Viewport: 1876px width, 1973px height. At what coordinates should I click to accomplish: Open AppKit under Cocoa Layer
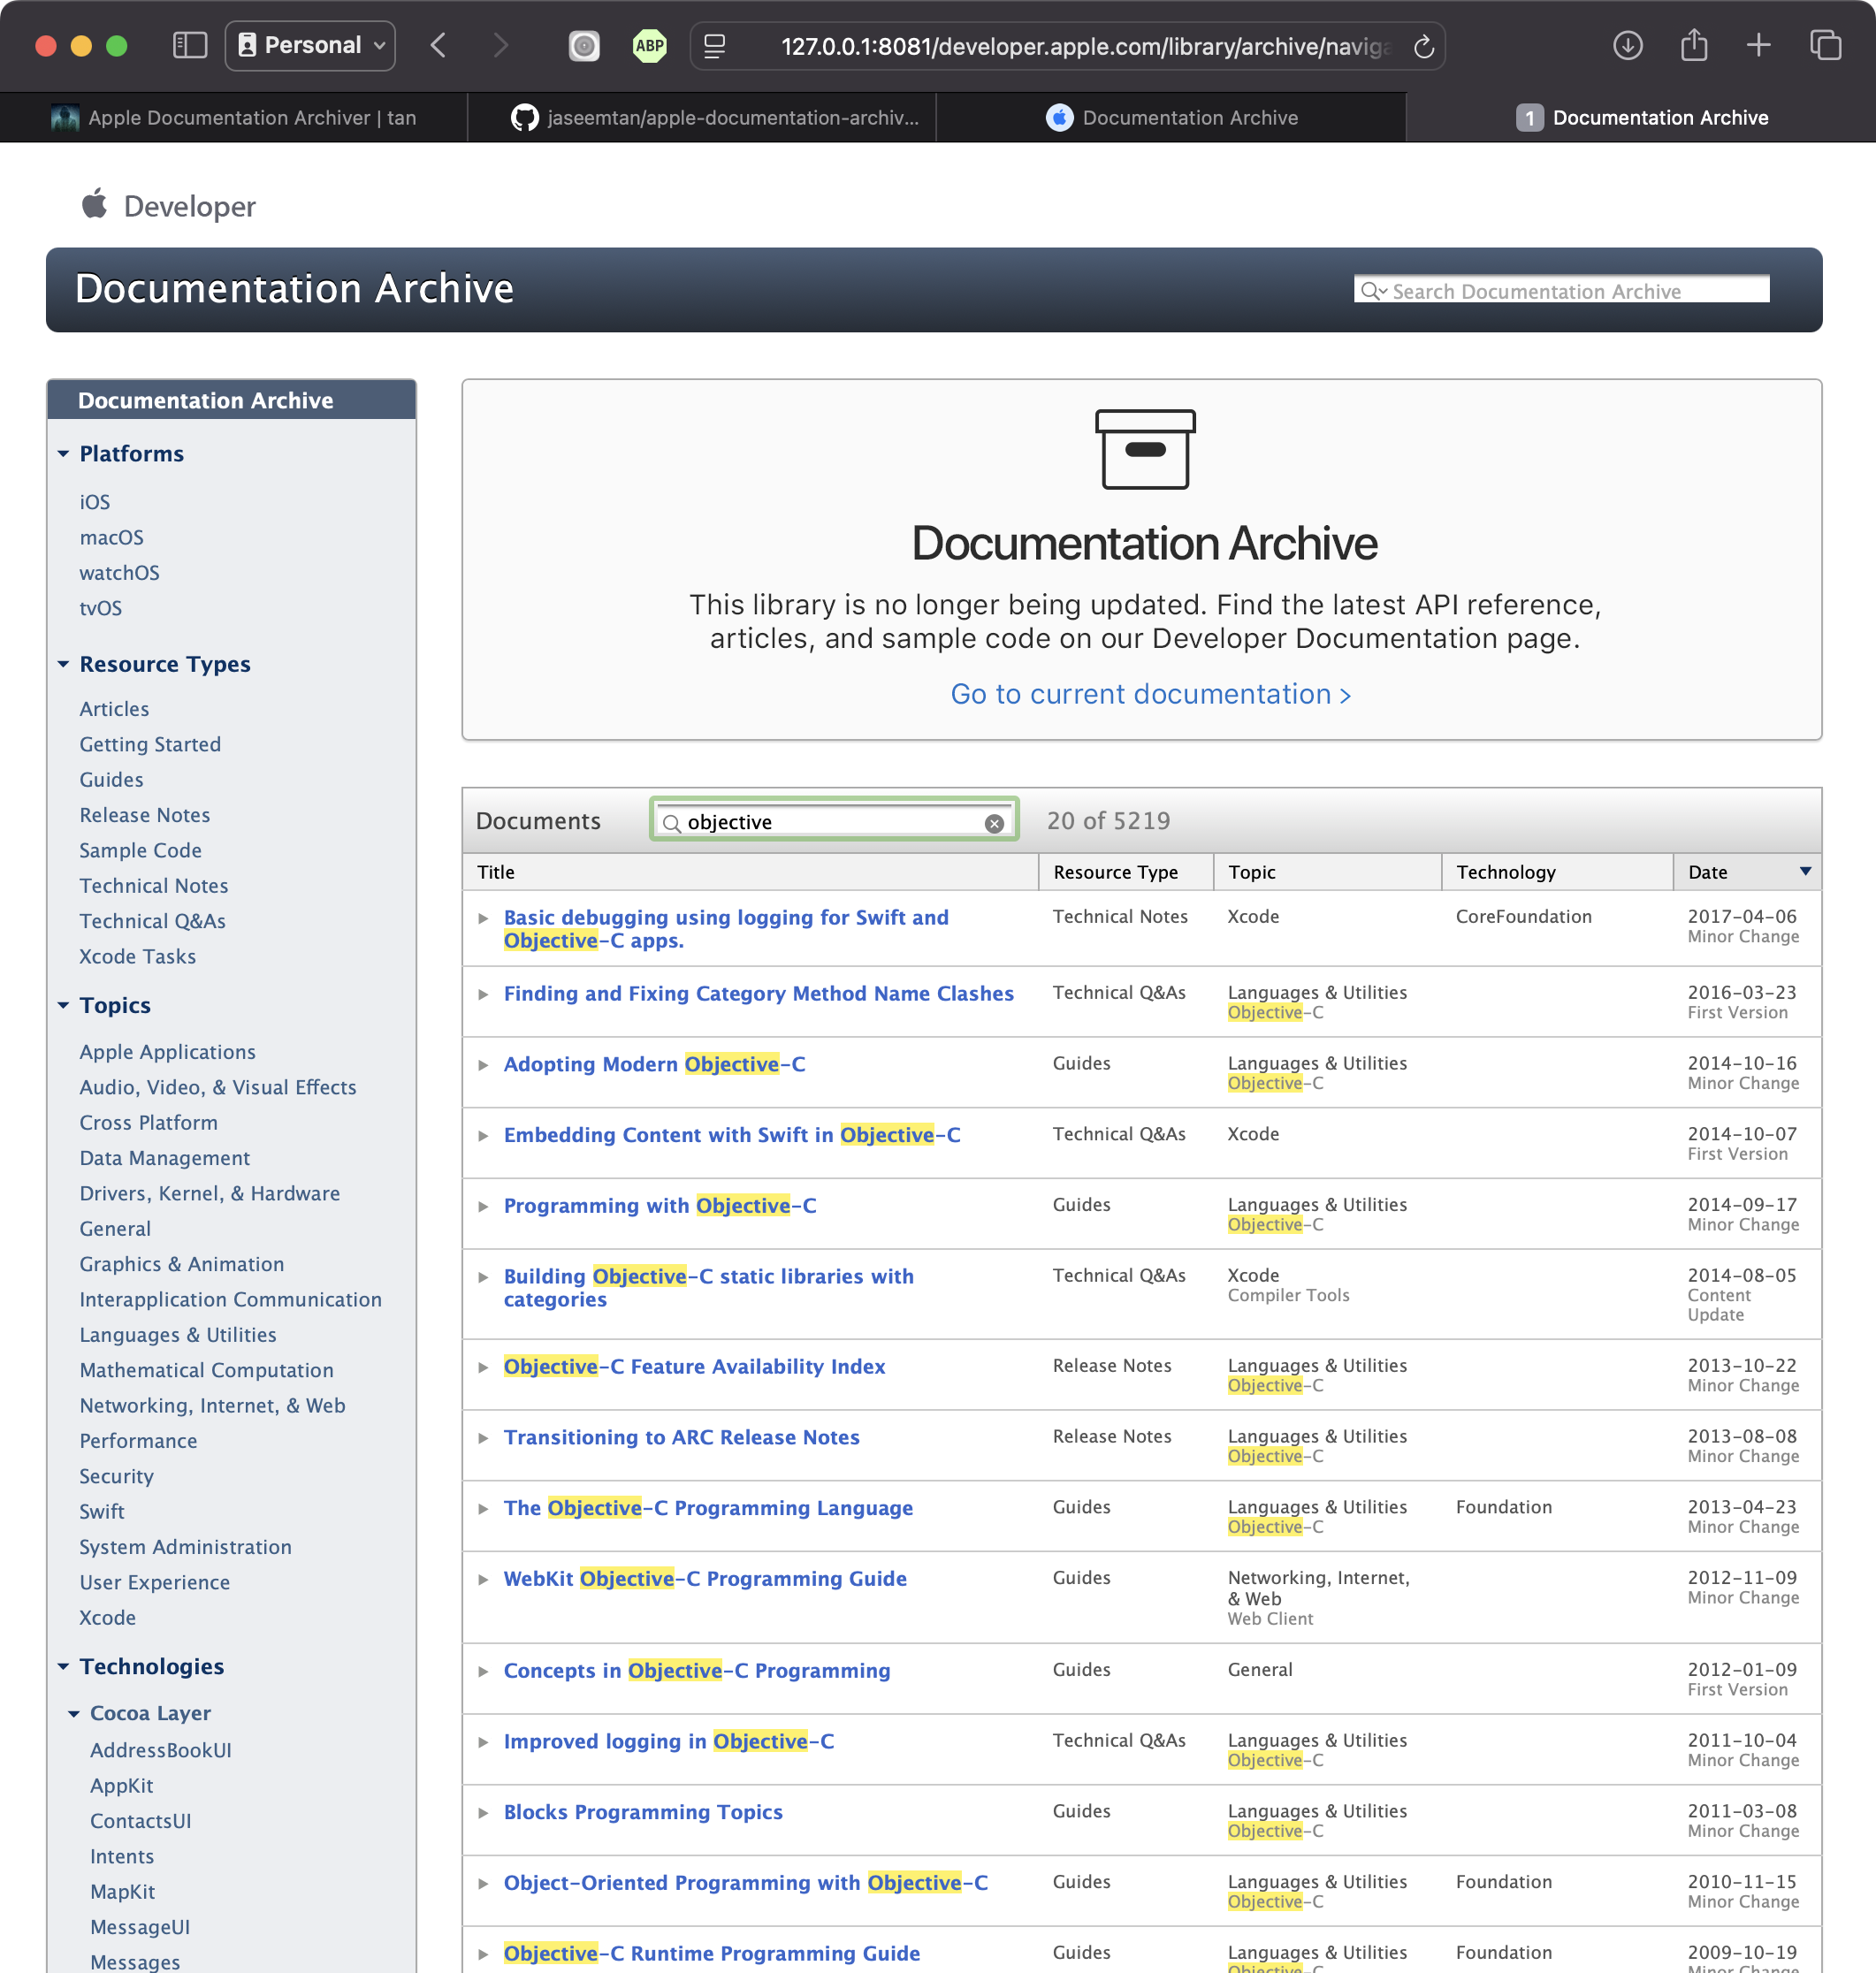[122, 1786]
